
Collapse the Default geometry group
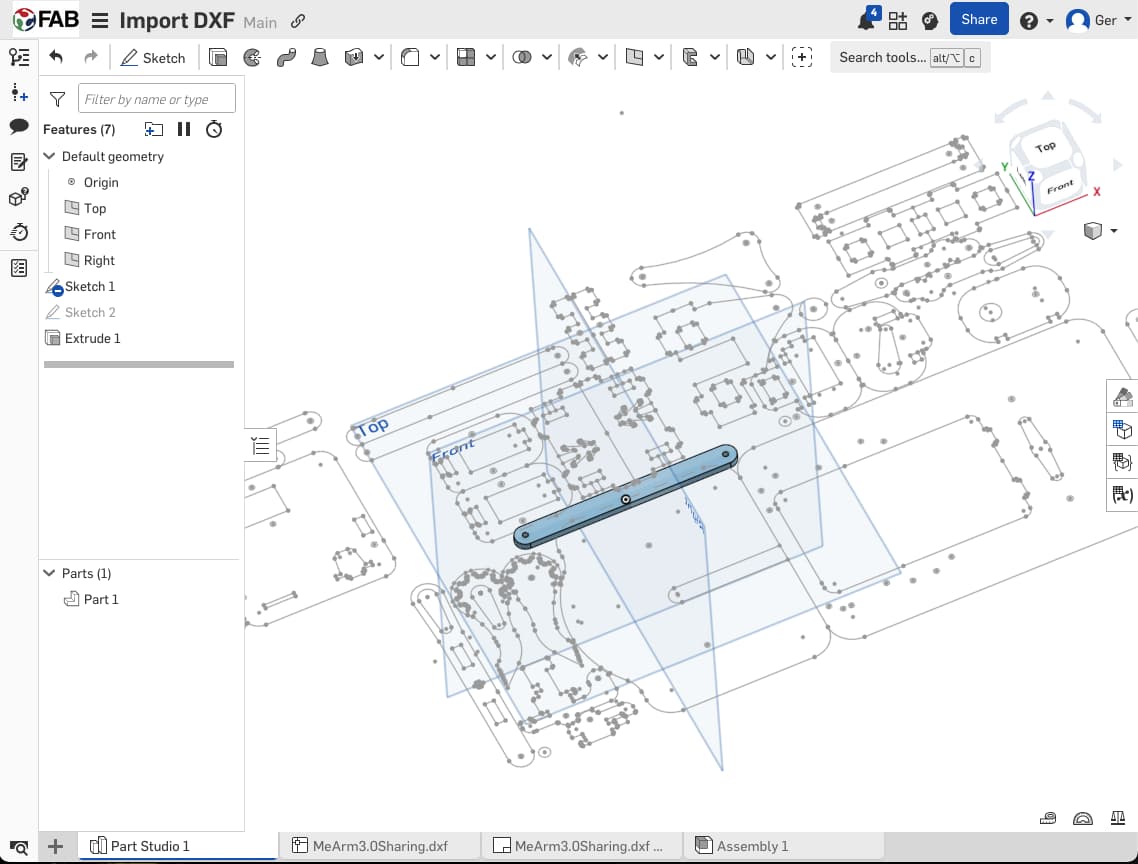pos(48,156)
